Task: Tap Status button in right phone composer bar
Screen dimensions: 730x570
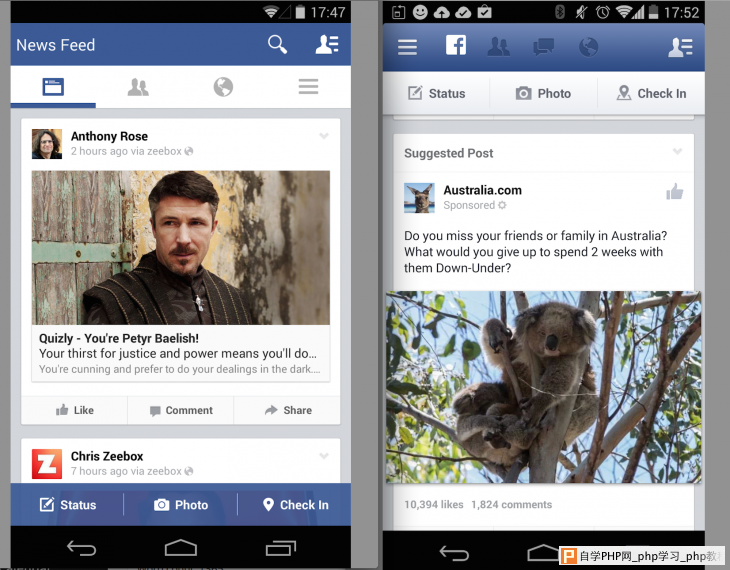Action: click(436, 94)
